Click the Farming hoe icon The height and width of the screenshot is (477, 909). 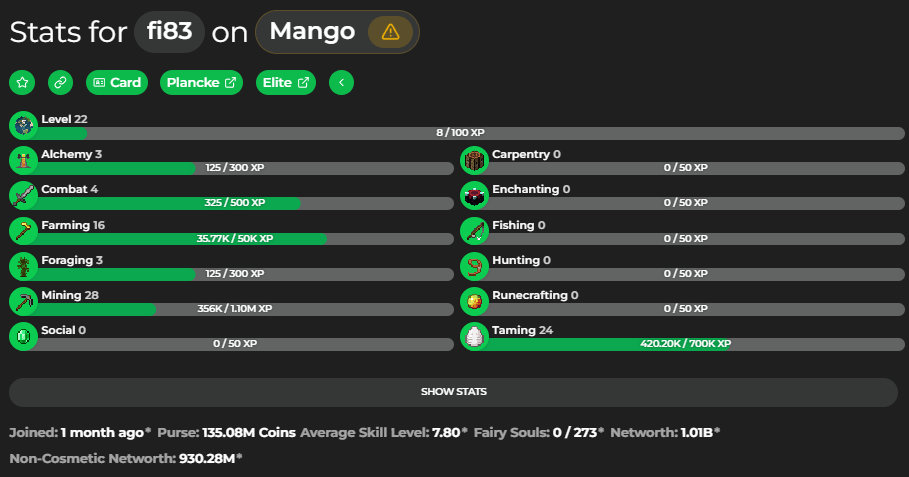pyautogui.click(x=24, y=231)
